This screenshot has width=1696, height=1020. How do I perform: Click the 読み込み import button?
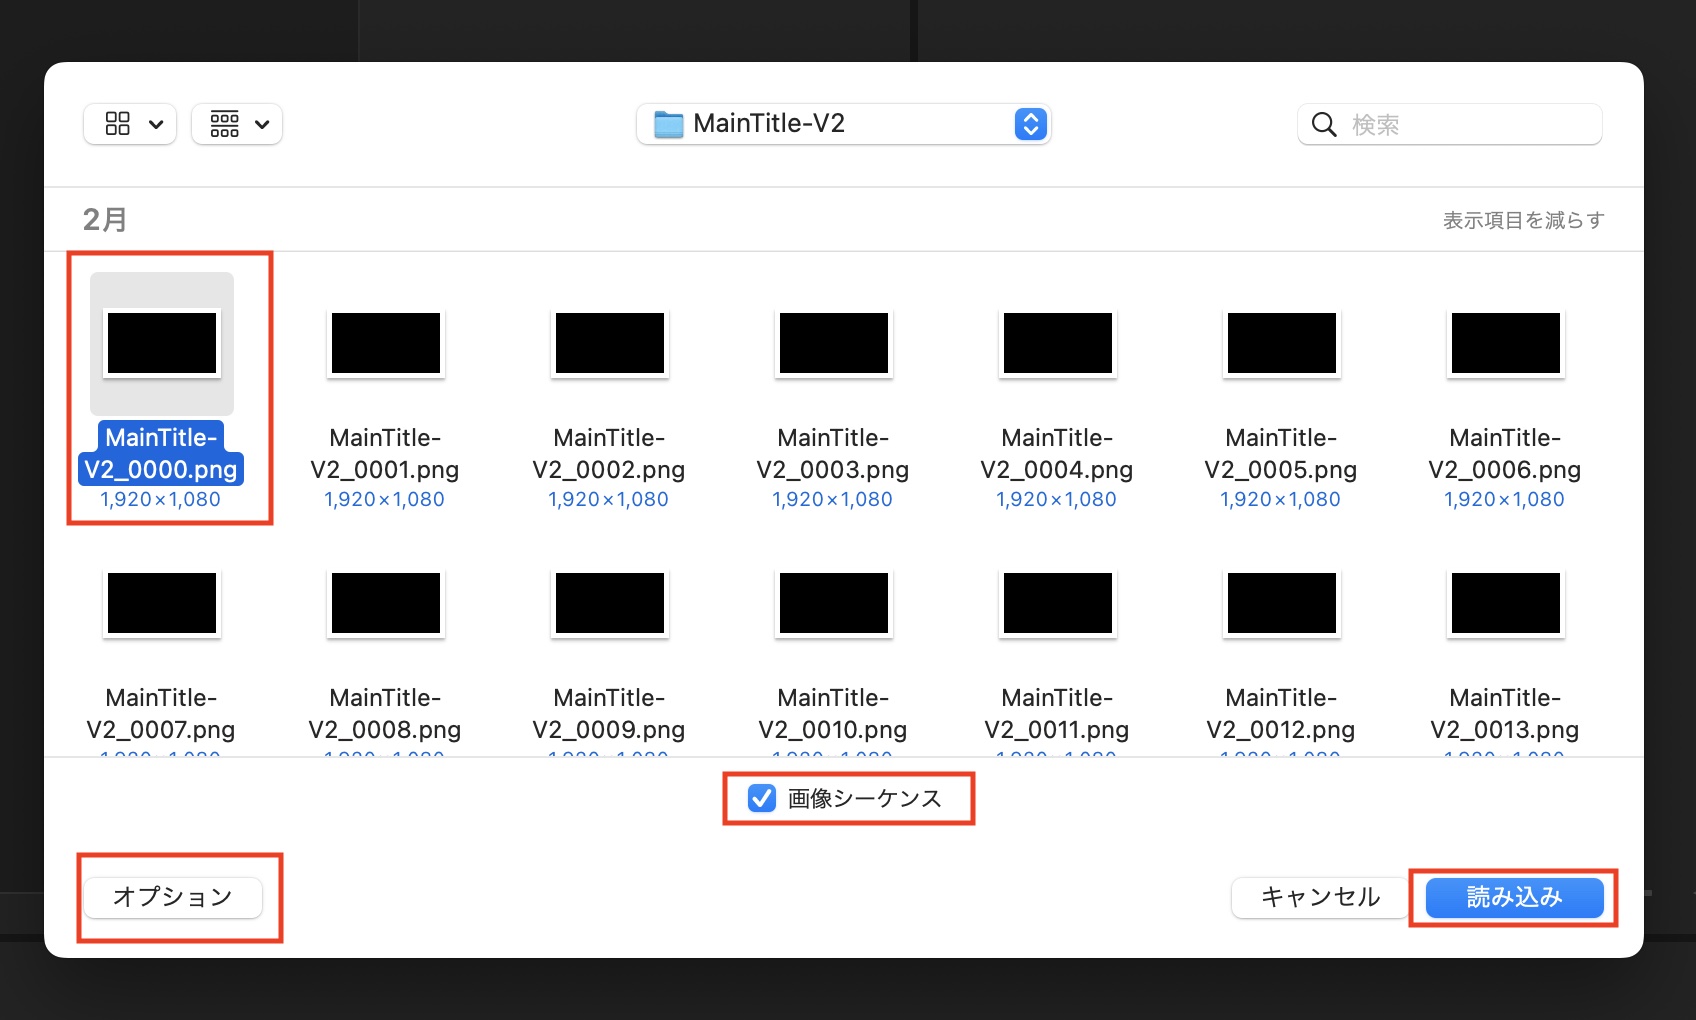[x=1513, y=897]
